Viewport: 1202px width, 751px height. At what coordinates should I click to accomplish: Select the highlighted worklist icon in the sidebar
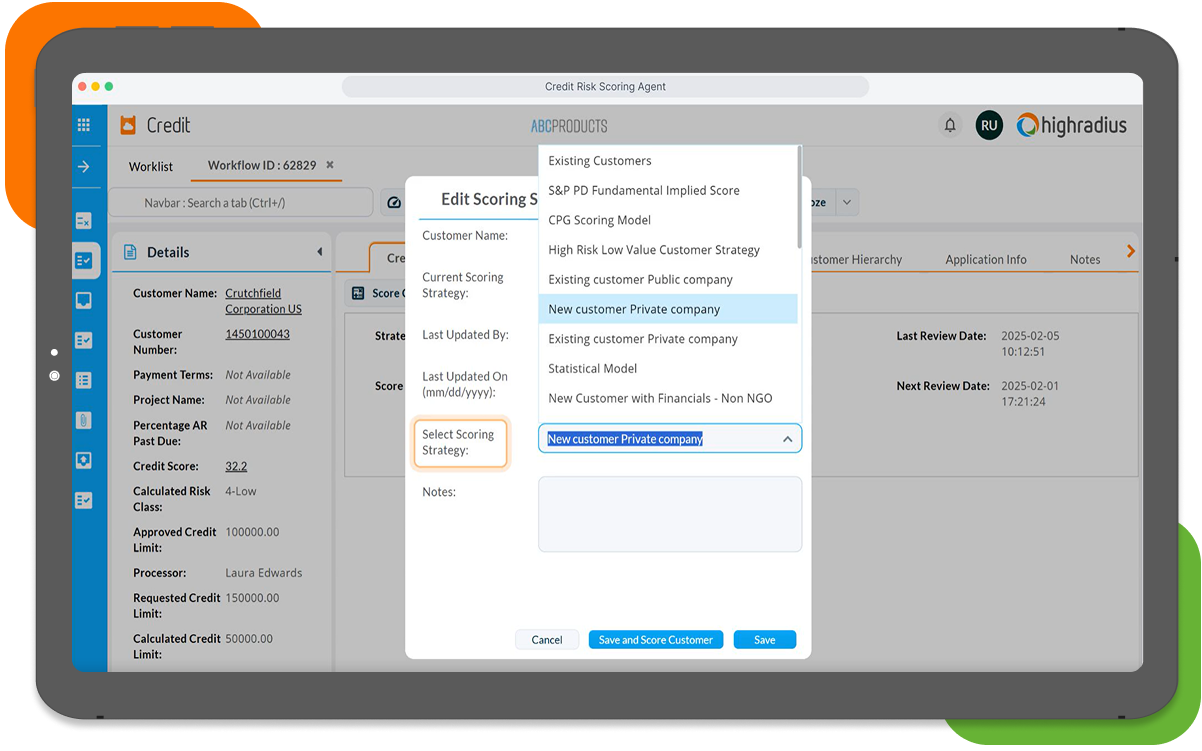click(85, 260)
